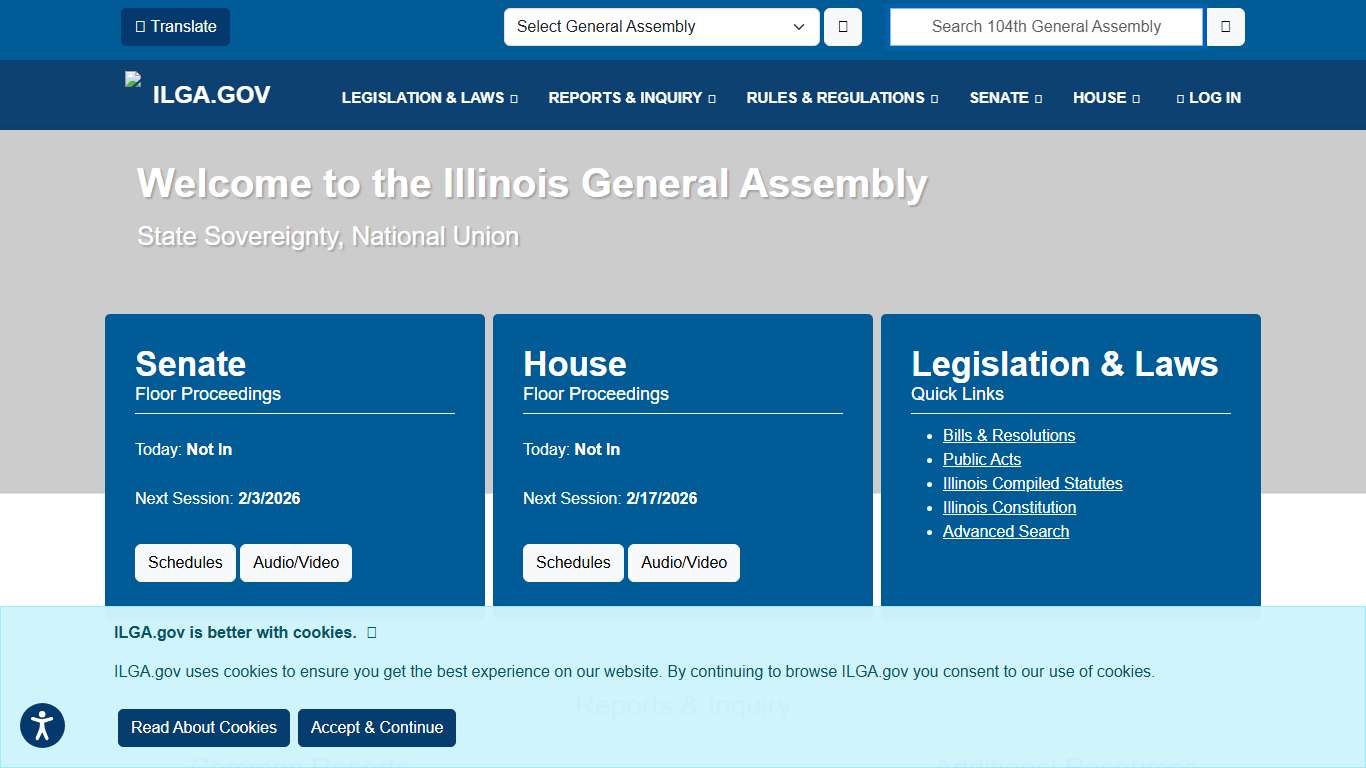Image resolution: width=1366 pixels, height=768 pixels.
Task: Click the ILGA.GOV flag logo
Action: (x=133, y=80)
